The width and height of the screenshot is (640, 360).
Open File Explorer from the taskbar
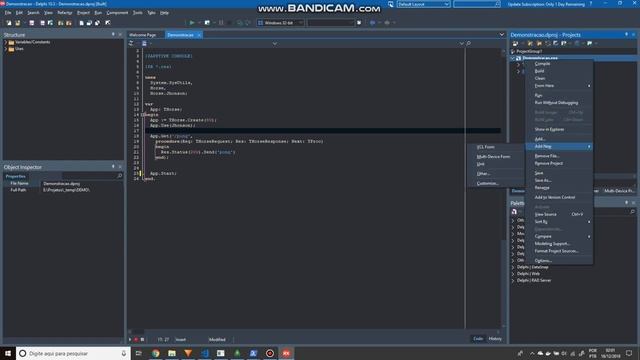pos(172,353)
